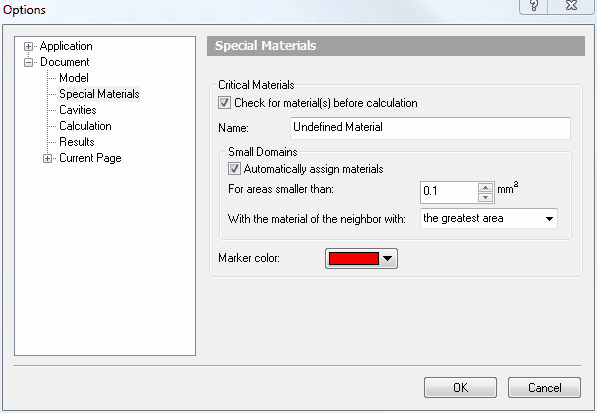
Task: Increase the area threshold with up arrow
Action: pyautogui.click(x=485, y=187)
